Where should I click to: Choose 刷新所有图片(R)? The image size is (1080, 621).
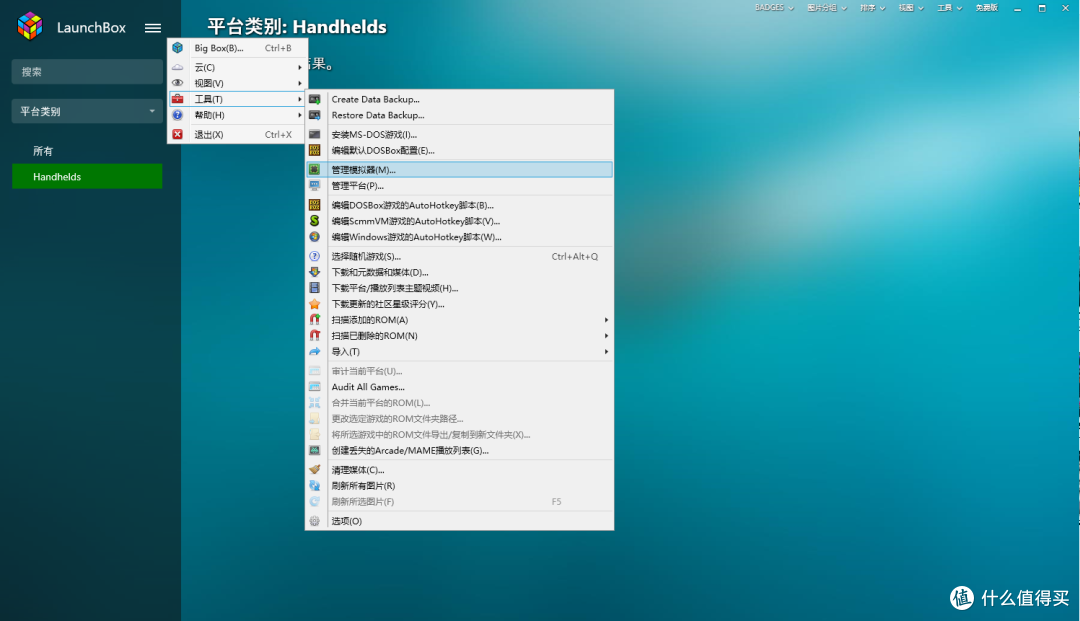[459, 485]
